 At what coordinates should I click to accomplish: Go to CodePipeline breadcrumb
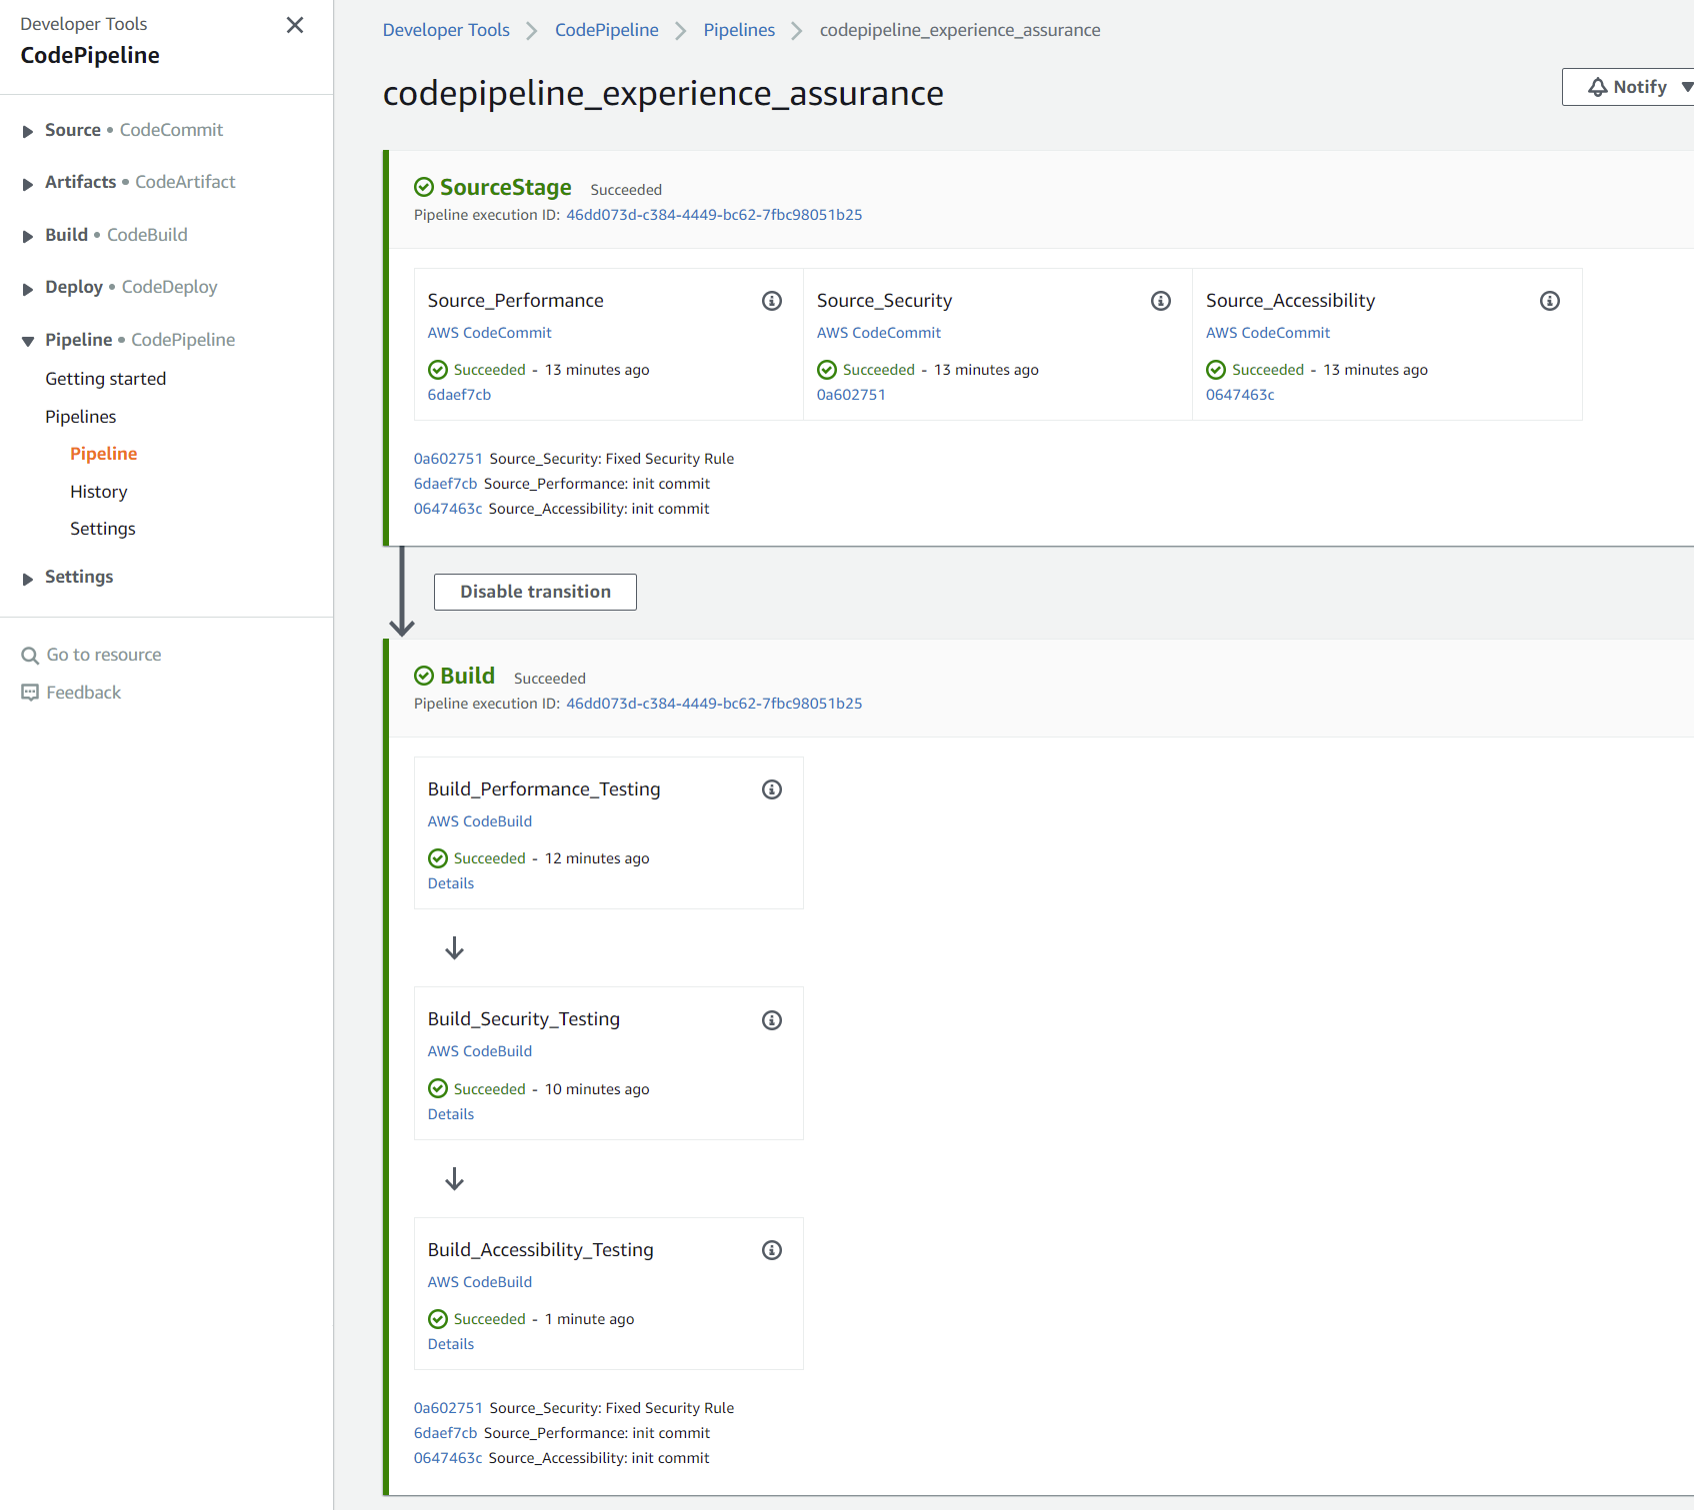607,30
